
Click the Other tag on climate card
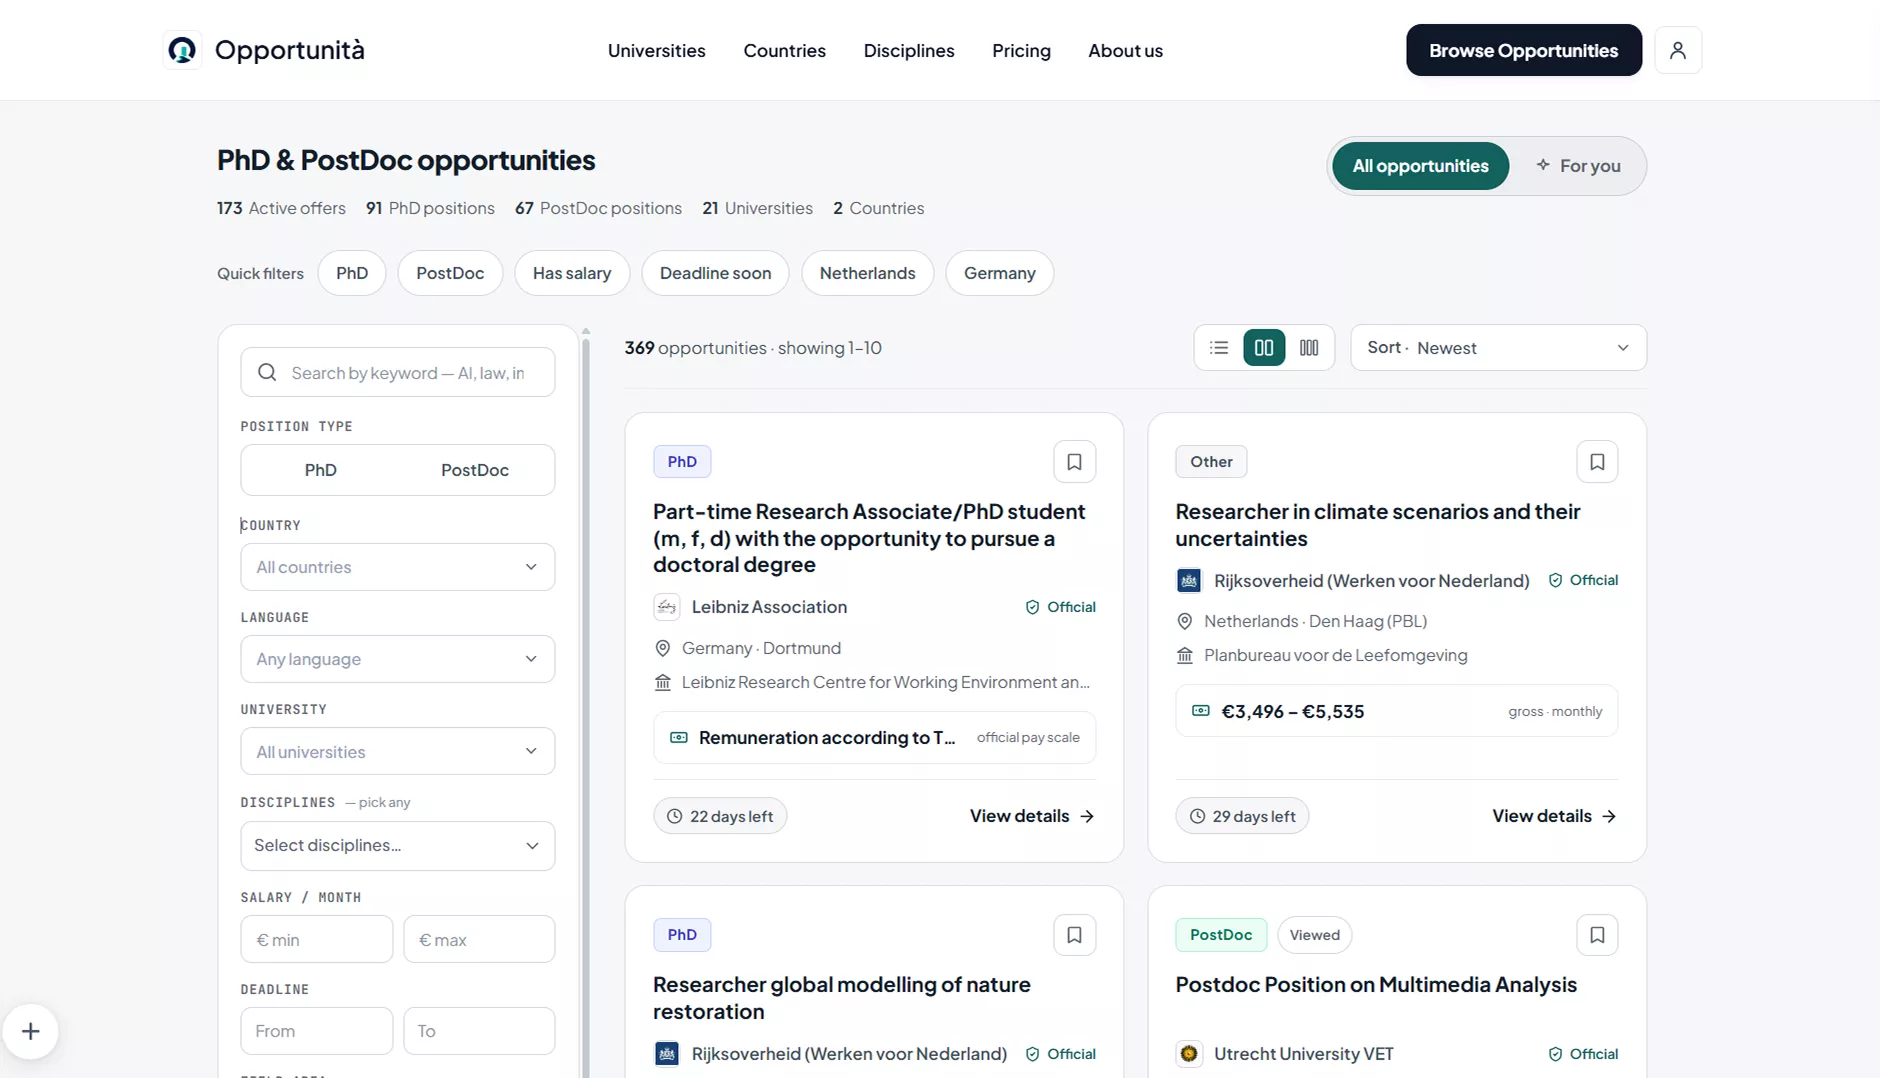pos(1211,462)
